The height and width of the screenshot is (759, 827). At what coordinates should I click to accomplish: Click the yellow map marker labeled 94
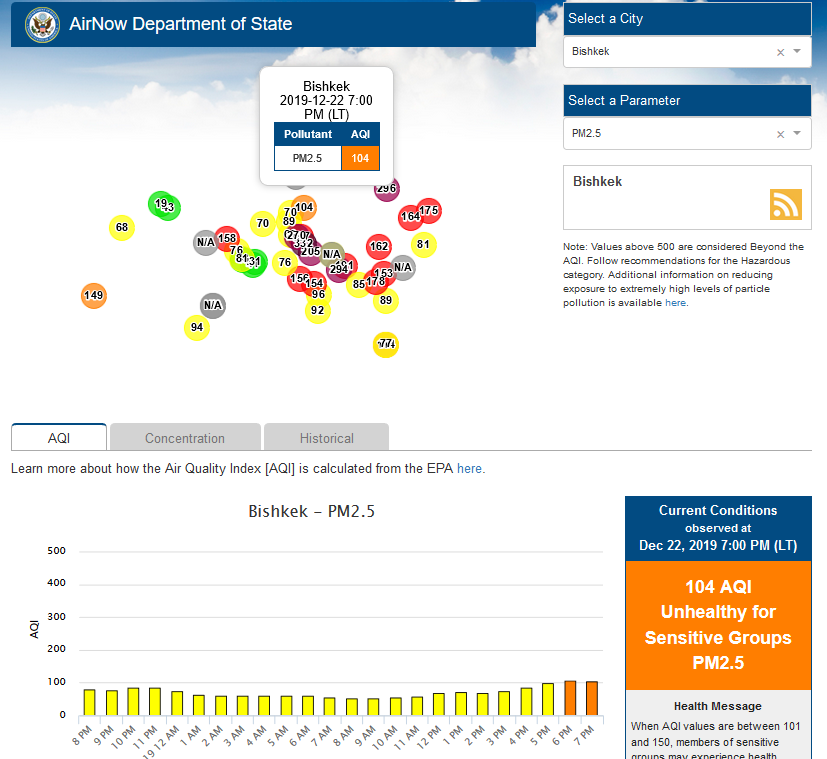point(197,328)
